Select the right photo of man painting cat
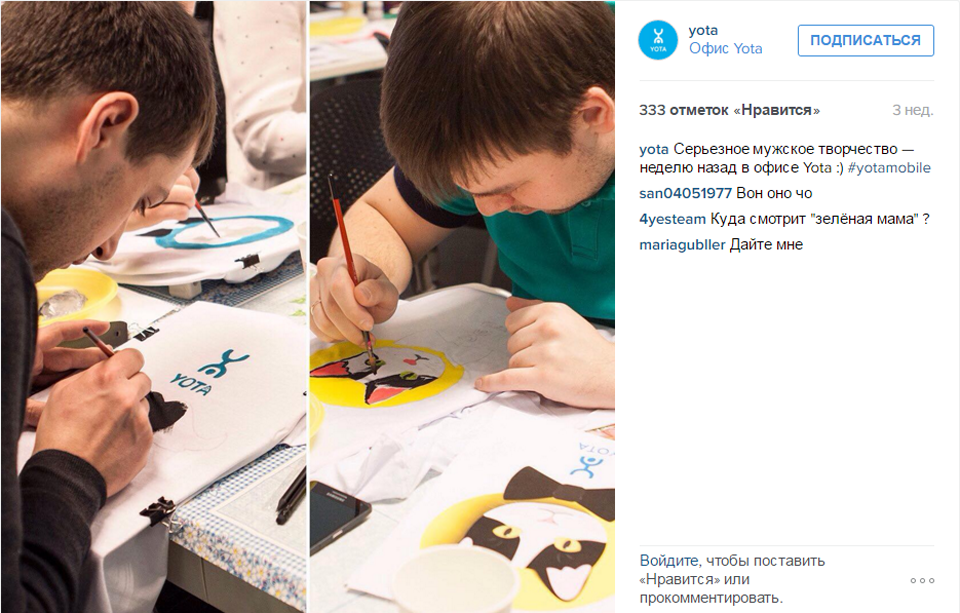The image size is (960, 613). [462, 306]
